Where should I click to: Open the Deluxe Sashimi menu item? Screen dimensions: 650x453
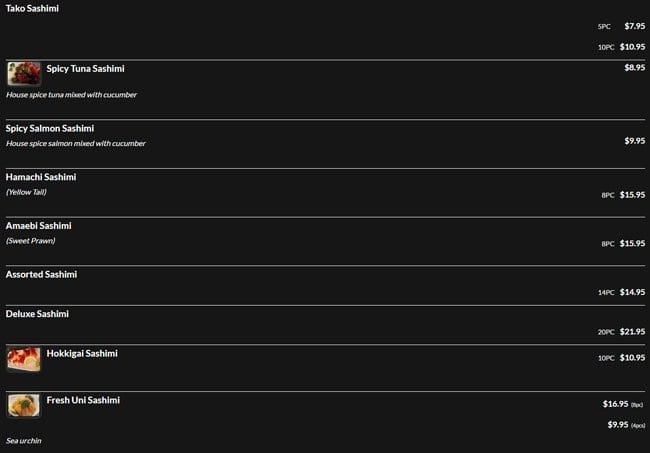point(37,314)
